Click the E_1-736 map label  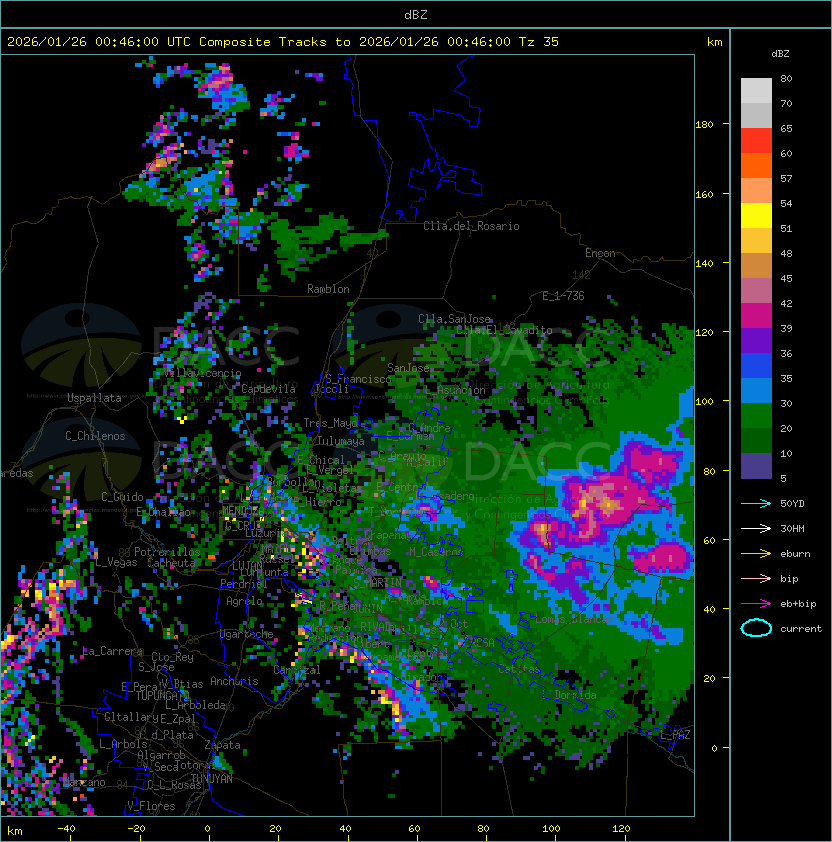(x=563, y=296)
